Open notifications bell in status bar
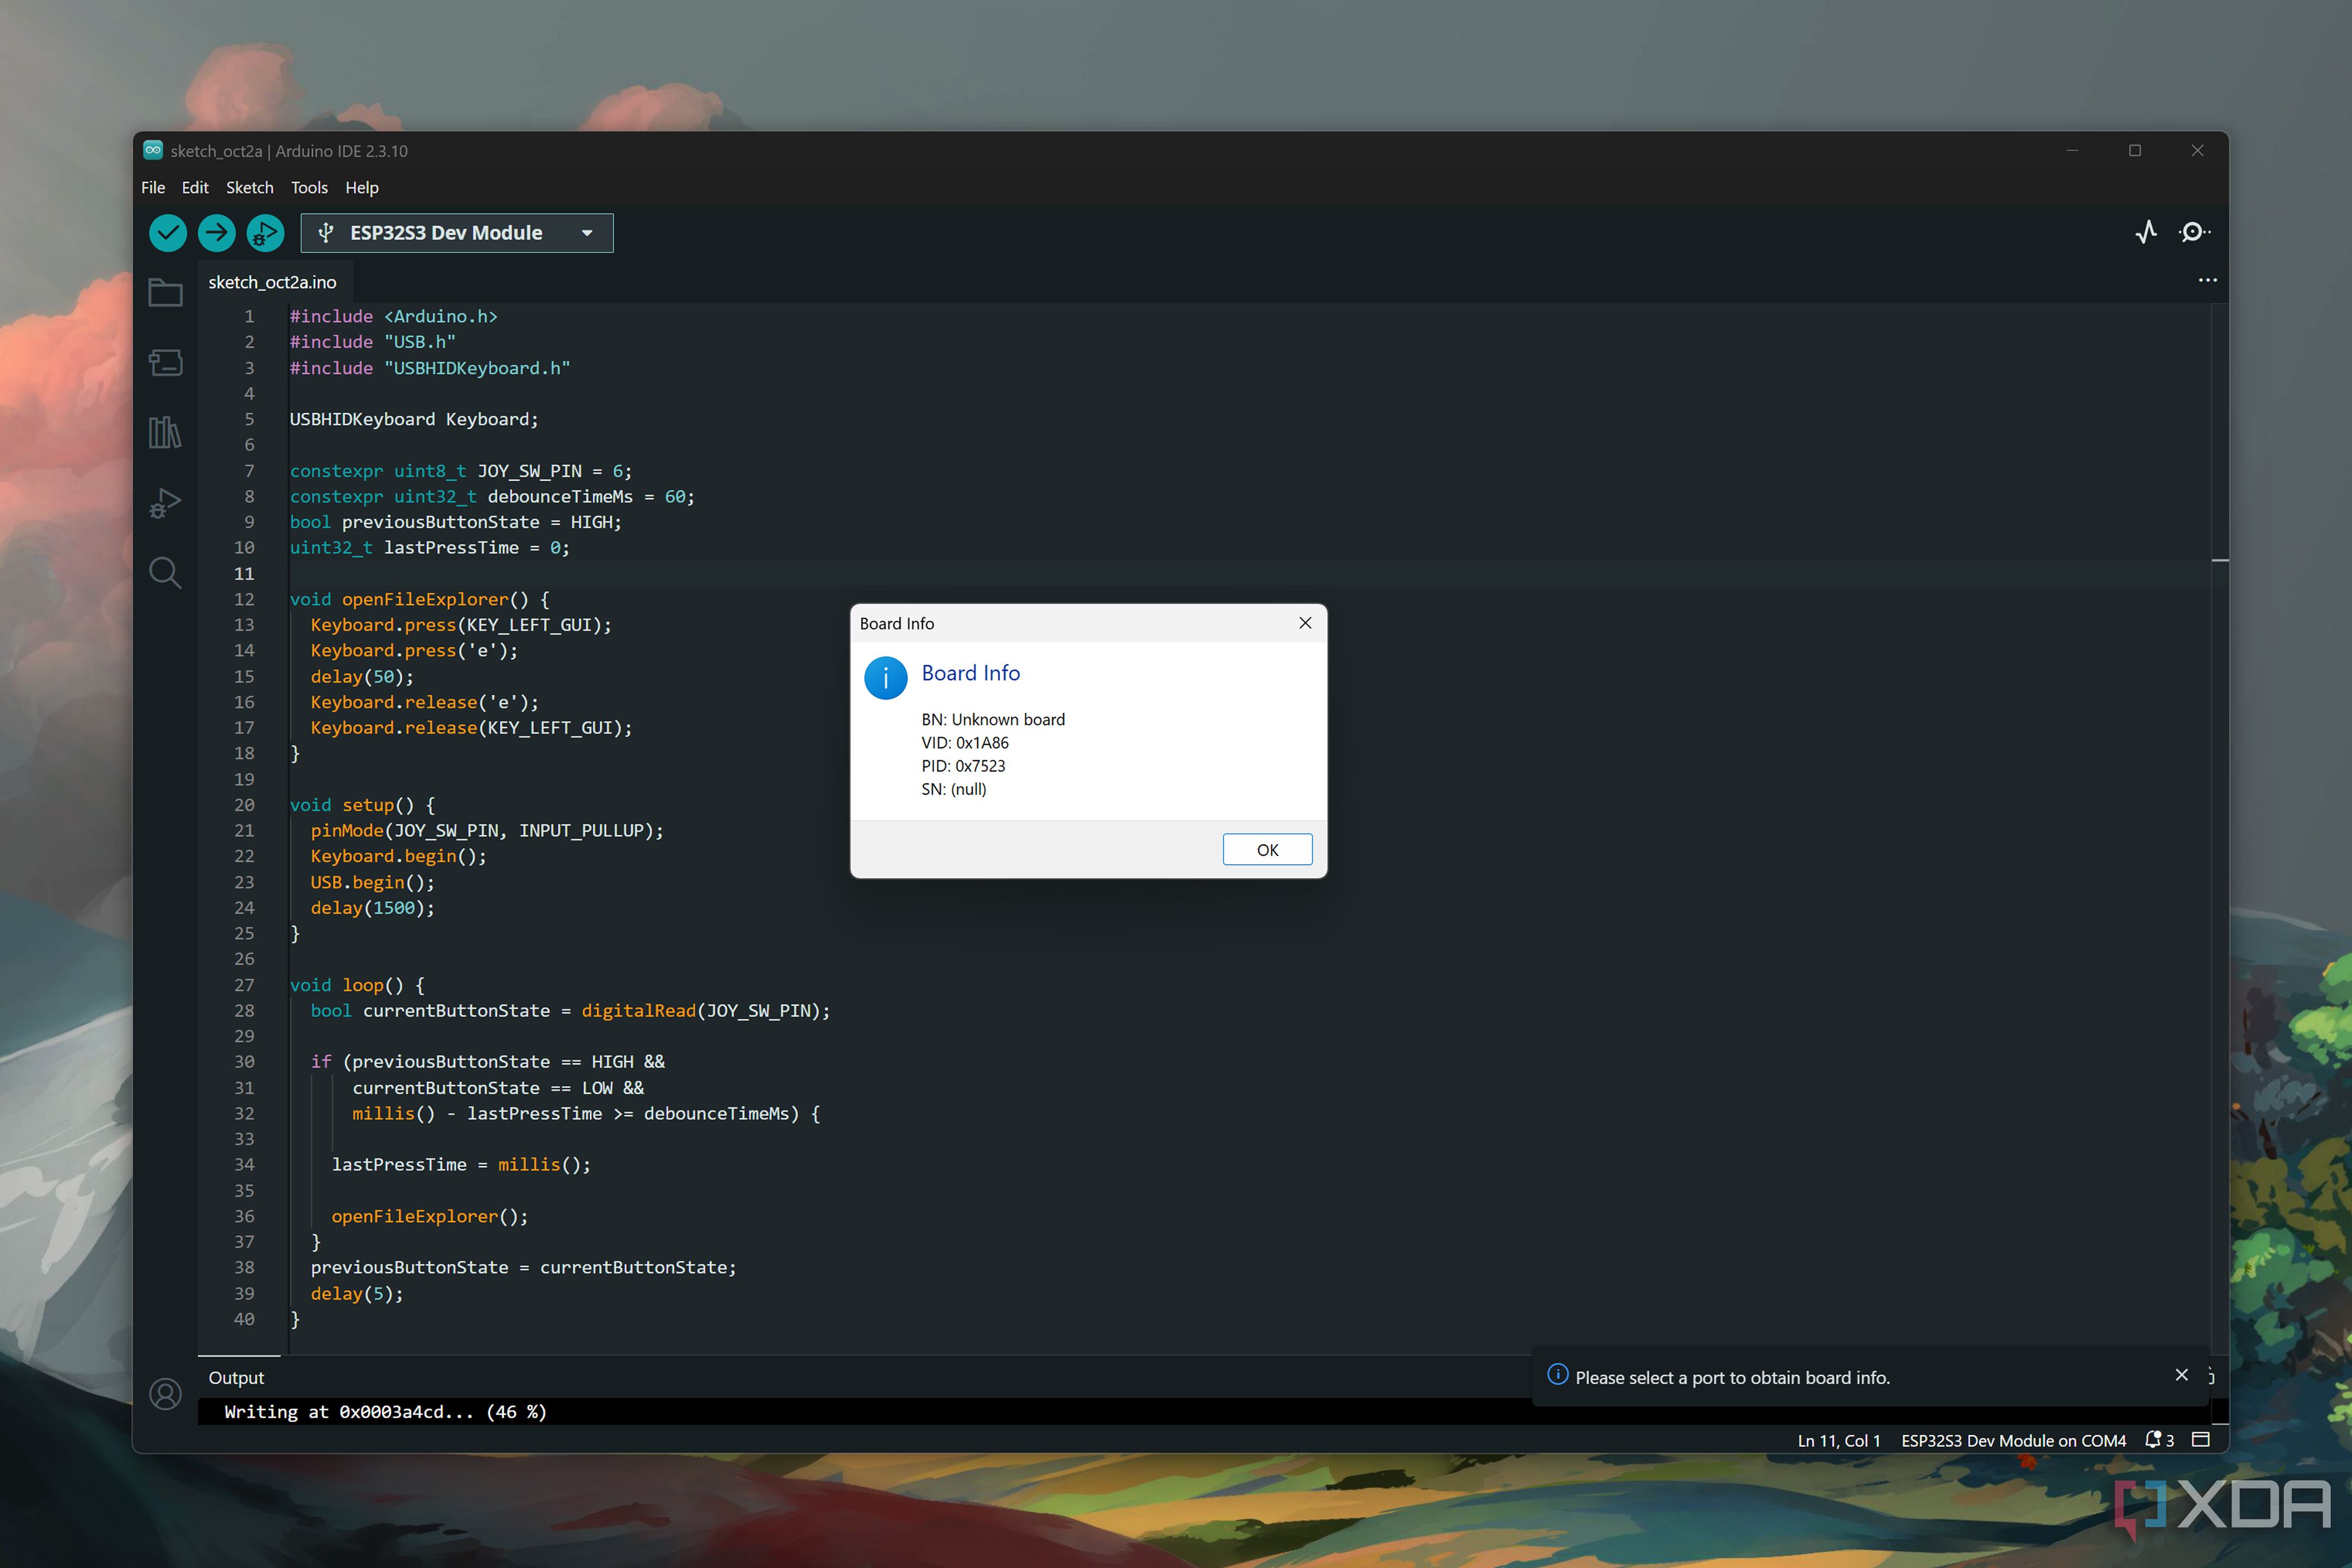2352x1568 pixels. (x=2159, y=1440)
